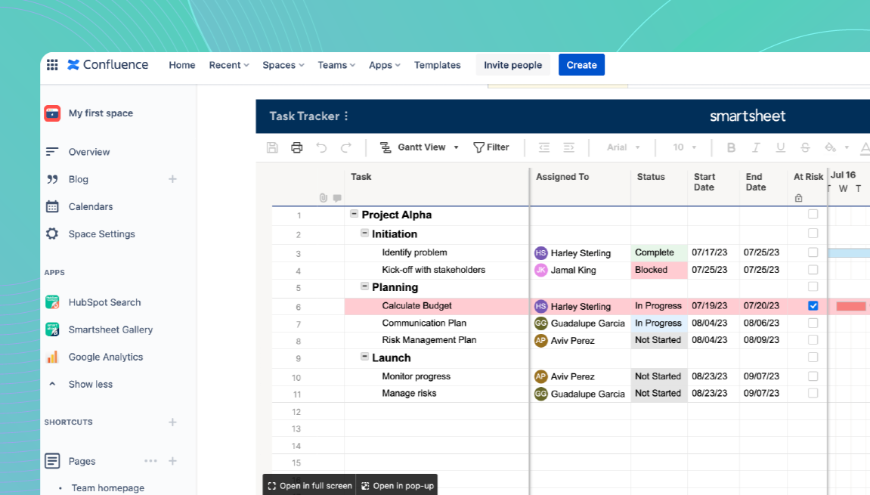
Task: Open the Overview page icon
Action: (x=52, y=151)
